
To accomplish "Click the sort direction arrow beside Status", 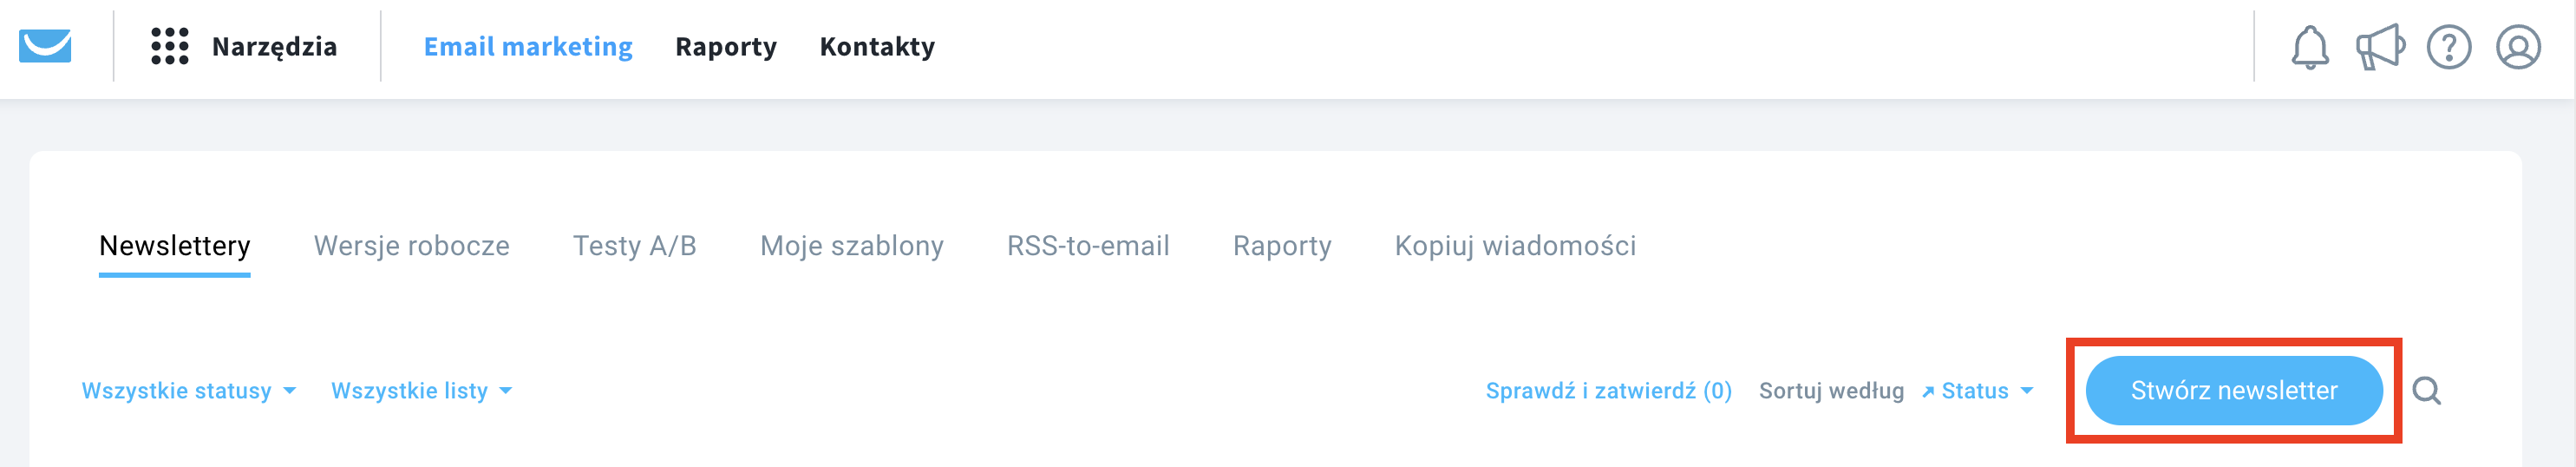I will click(x=1928, y=392).
